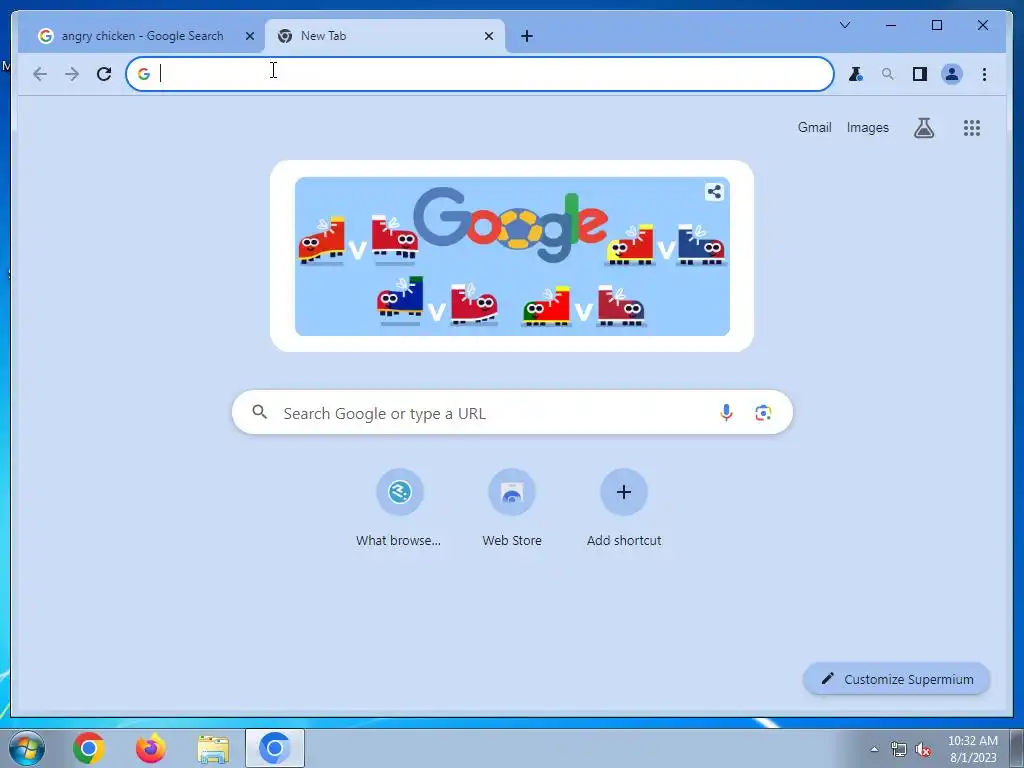Open the three-dot browser menu

coord(984,74)
